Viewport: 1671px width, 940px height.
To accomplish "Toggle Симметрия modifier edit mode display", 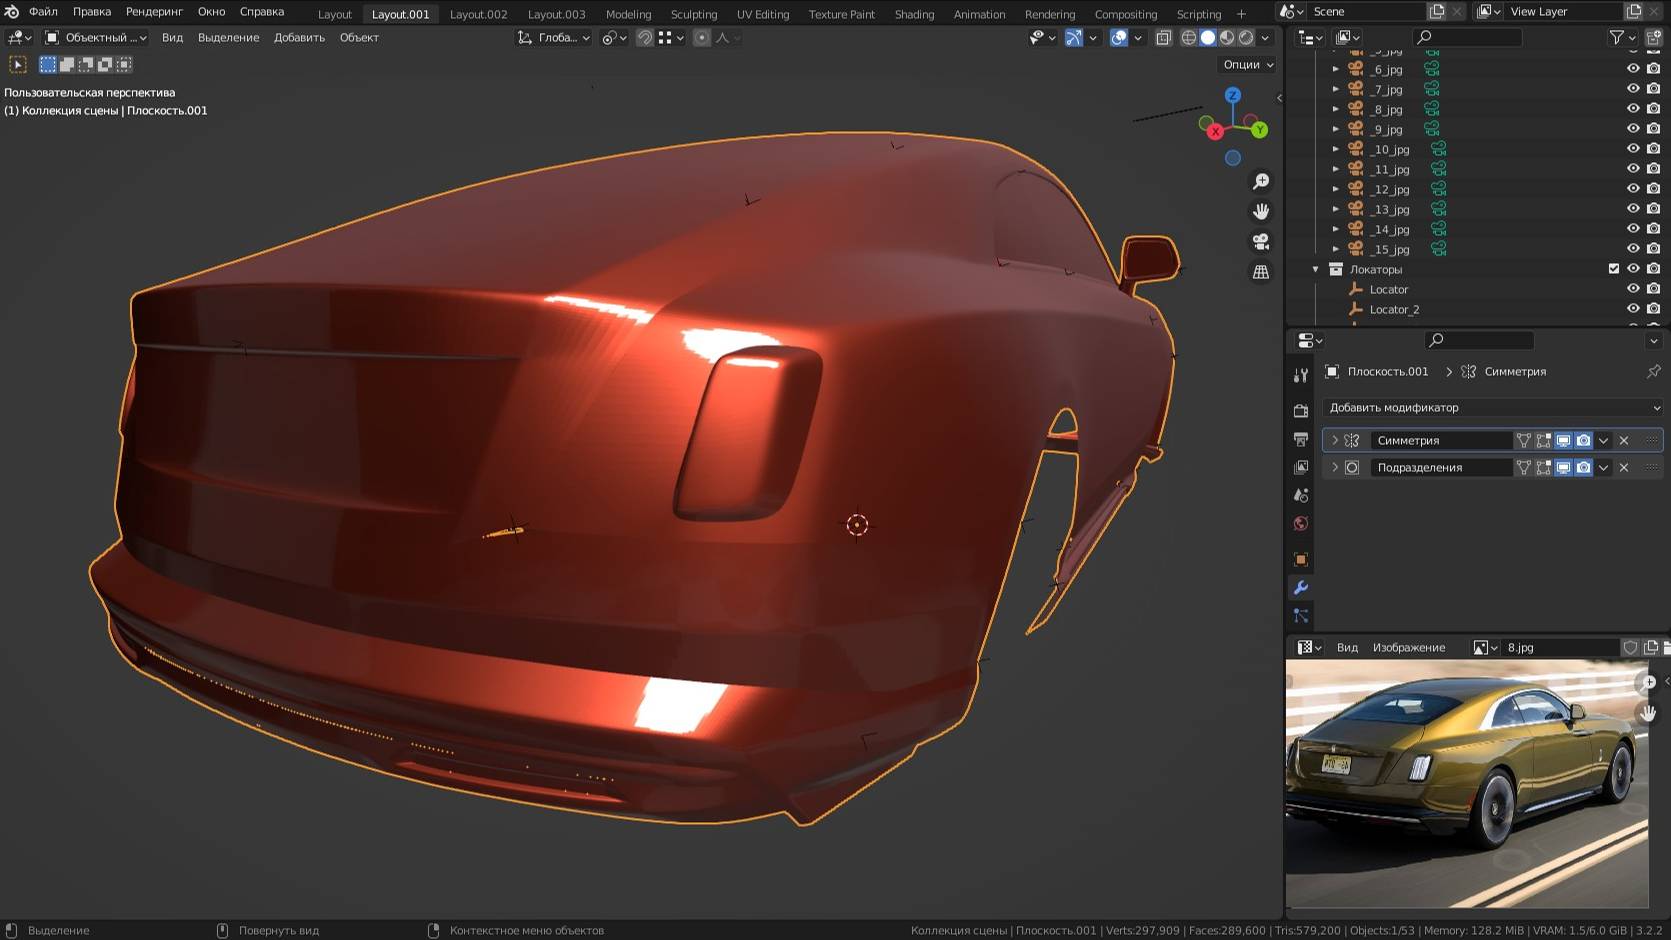I will (x=1543, y=440).
